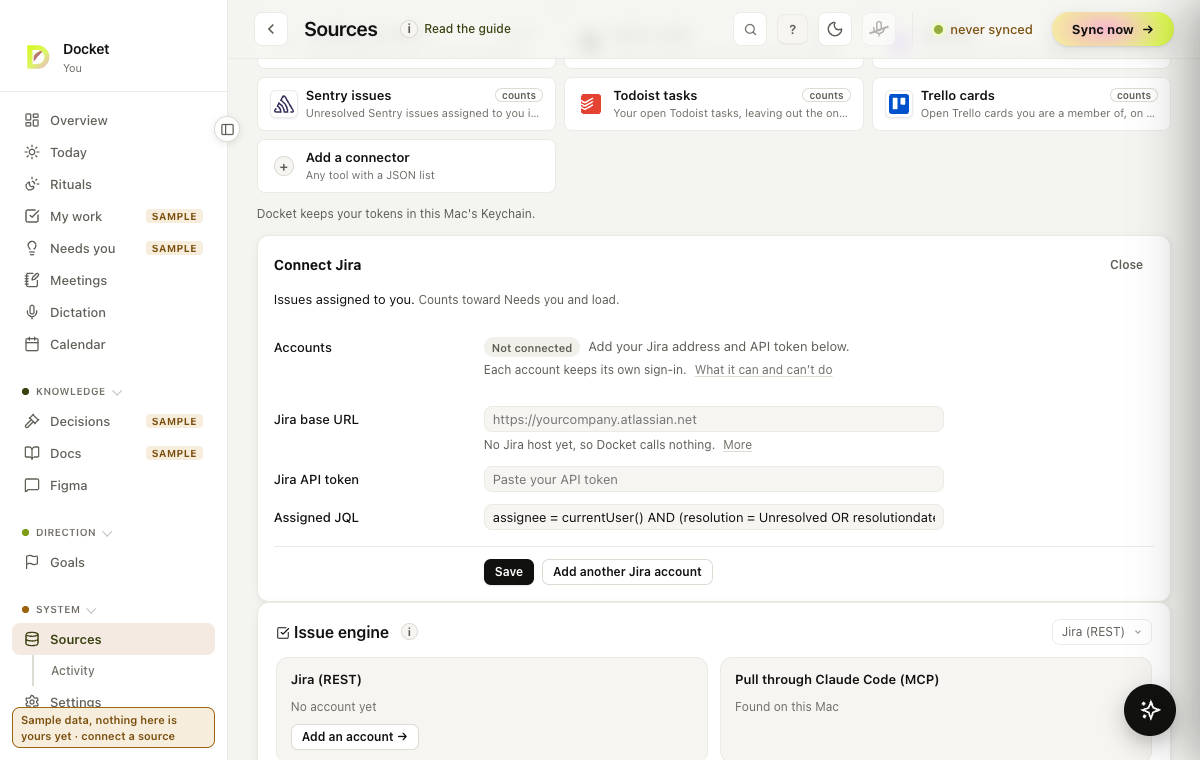The height and width of the screenshot is (760, 1200).
Task: Click the Figma chat icon
Action: point(32,485)
